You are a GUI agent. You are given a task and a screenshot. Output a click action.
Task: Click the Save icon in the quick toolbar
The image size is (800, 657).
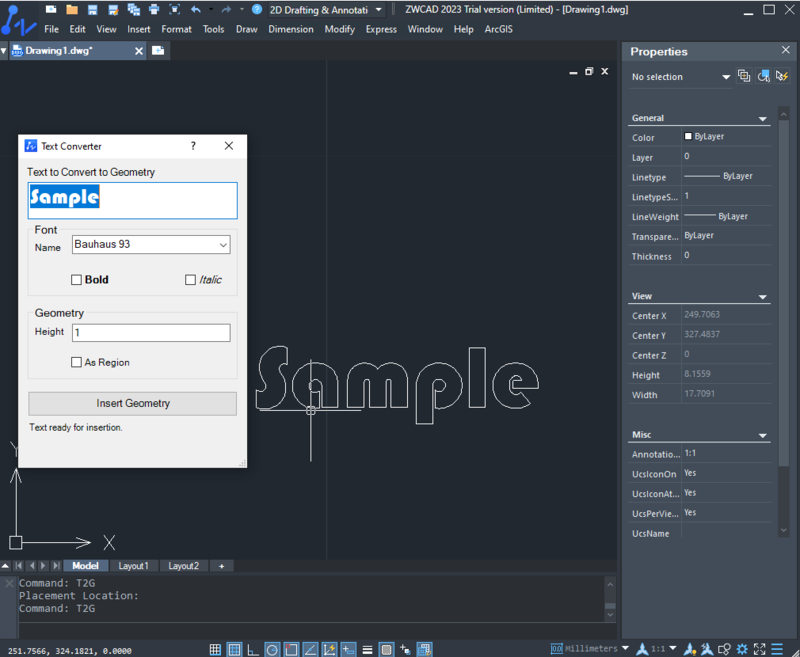point(91,9)
